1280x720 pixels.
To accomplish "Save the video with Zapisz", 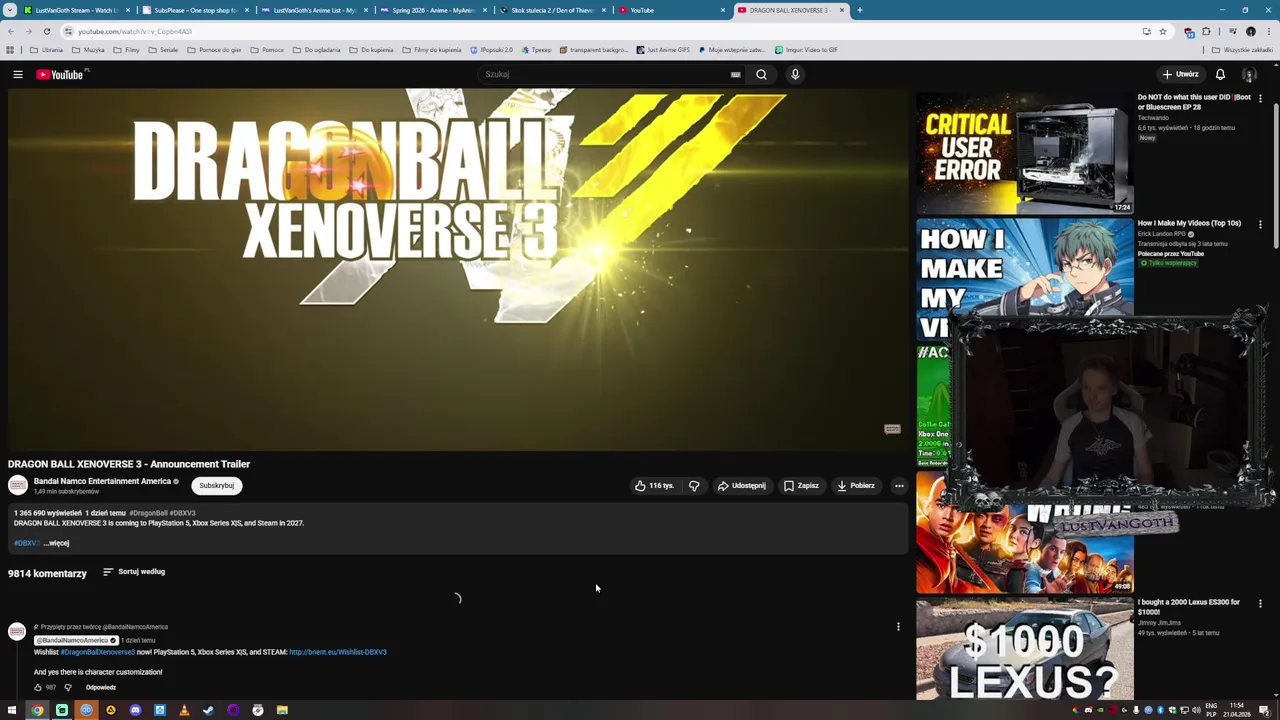I will click(801, 486).
